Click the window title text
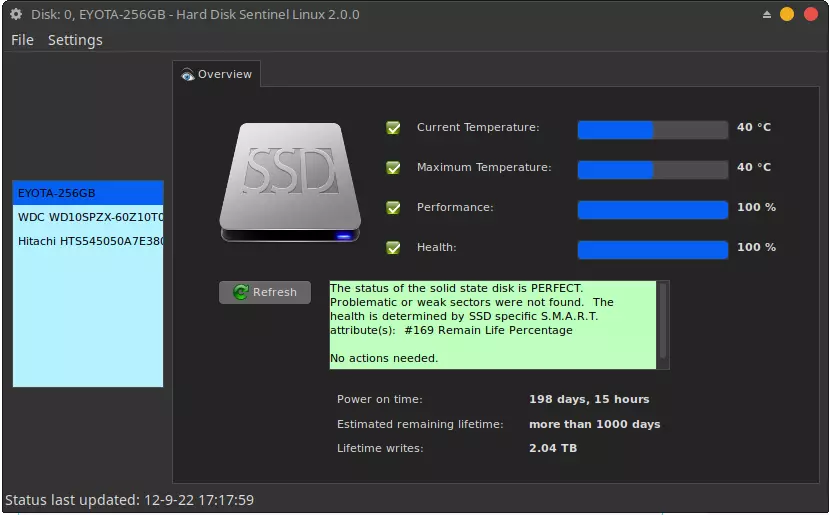 [195, 15]
